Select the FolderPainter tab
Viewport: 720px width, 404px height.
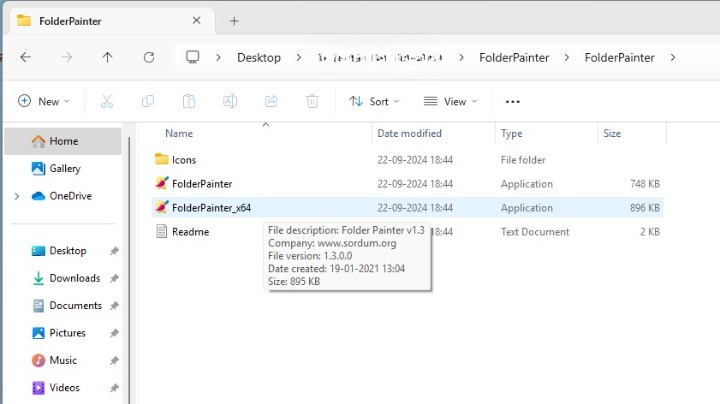point(110,21)
